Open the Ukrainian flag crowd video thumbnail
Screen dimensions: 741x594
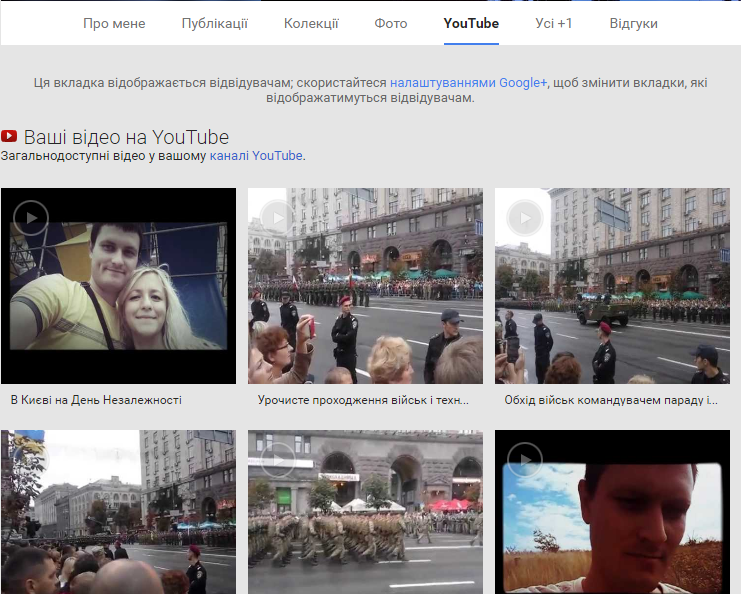[118, 512]
